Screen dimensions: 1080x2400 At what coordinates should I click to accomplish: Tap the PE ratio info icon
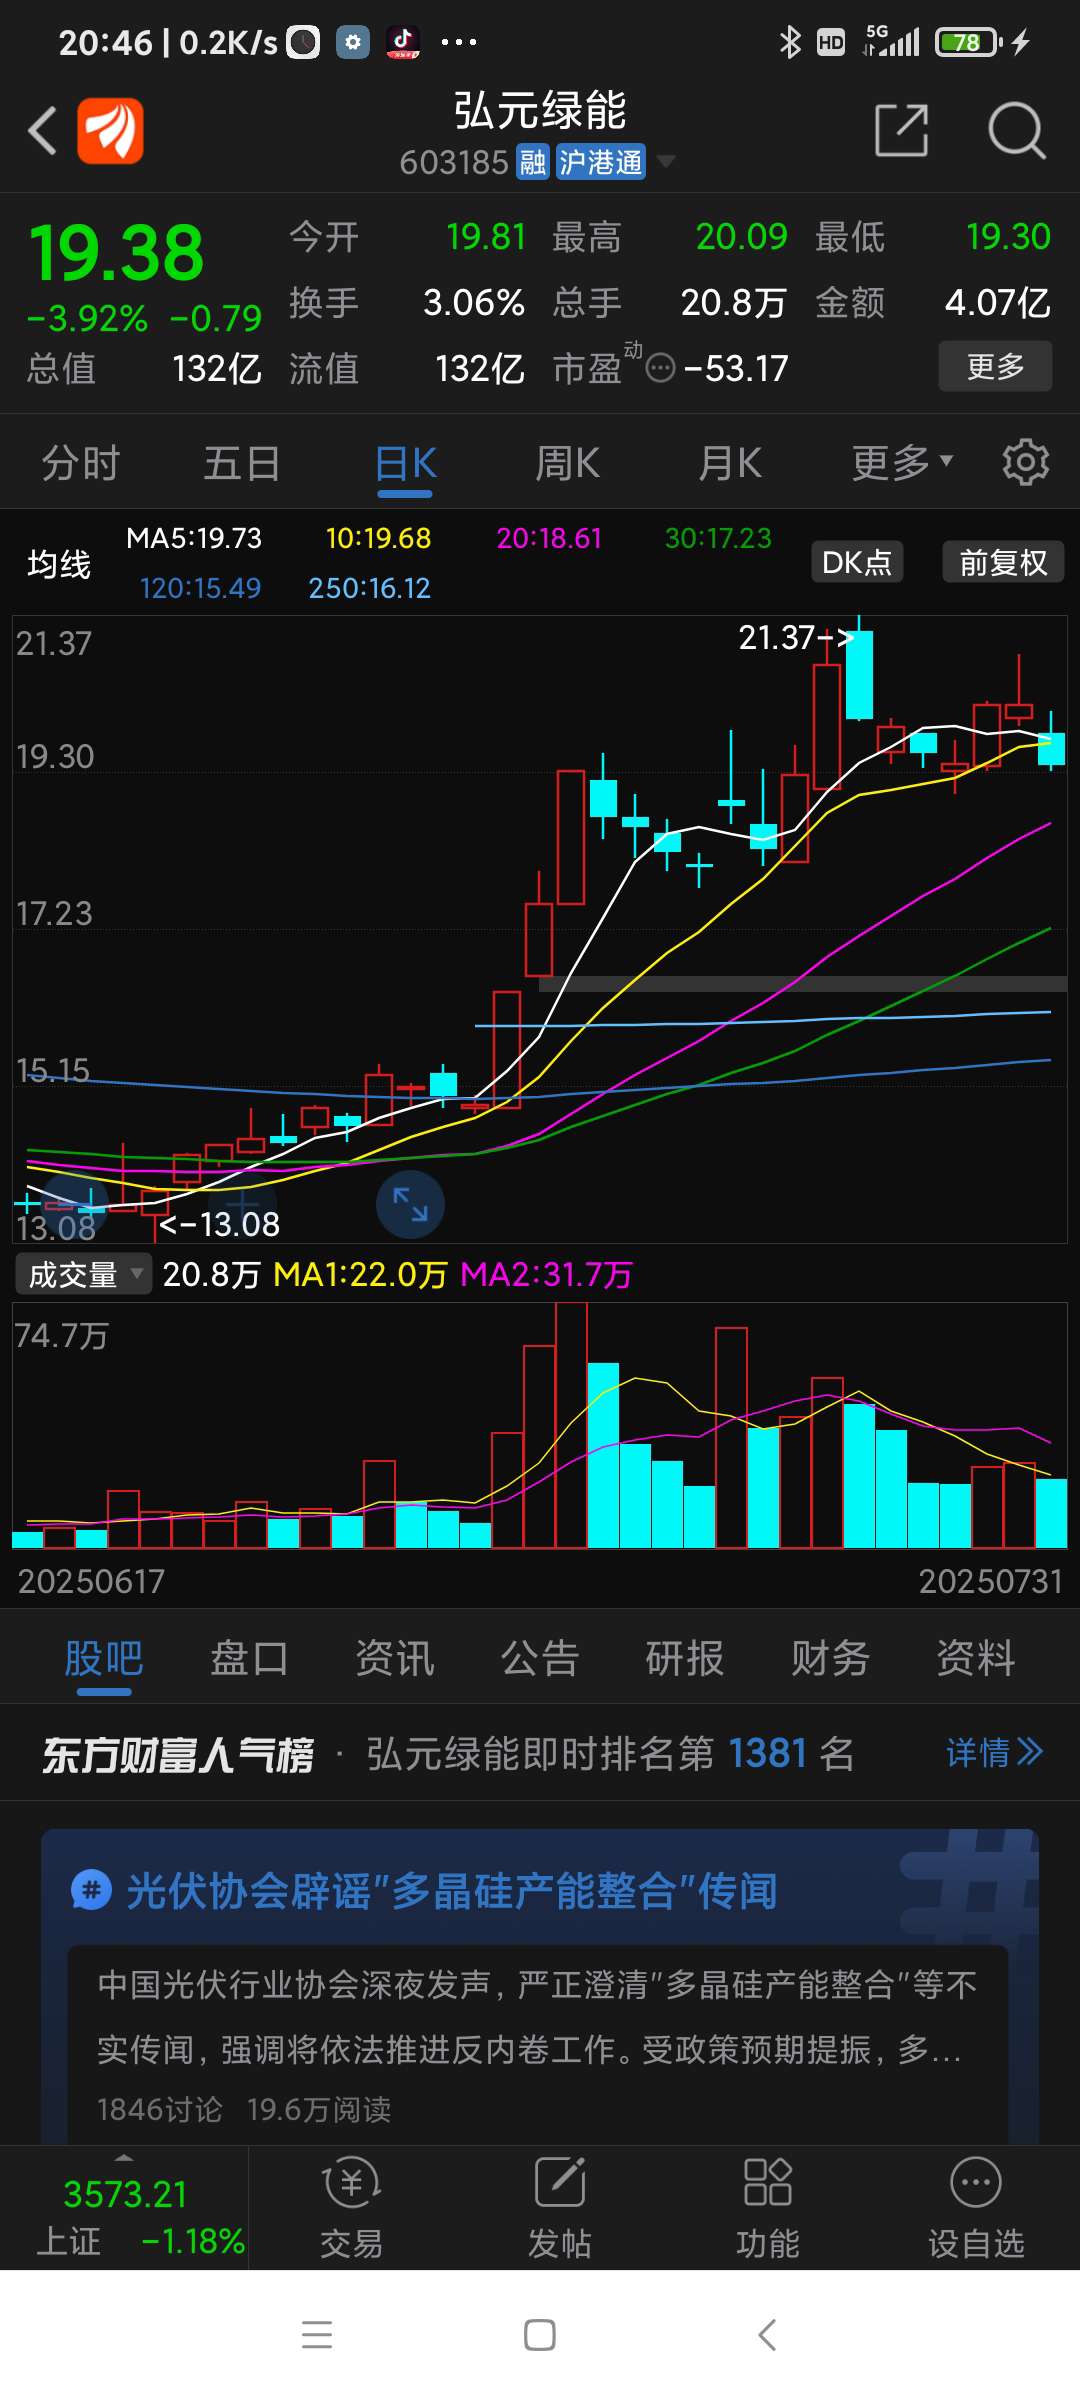(x=660, y=369)
